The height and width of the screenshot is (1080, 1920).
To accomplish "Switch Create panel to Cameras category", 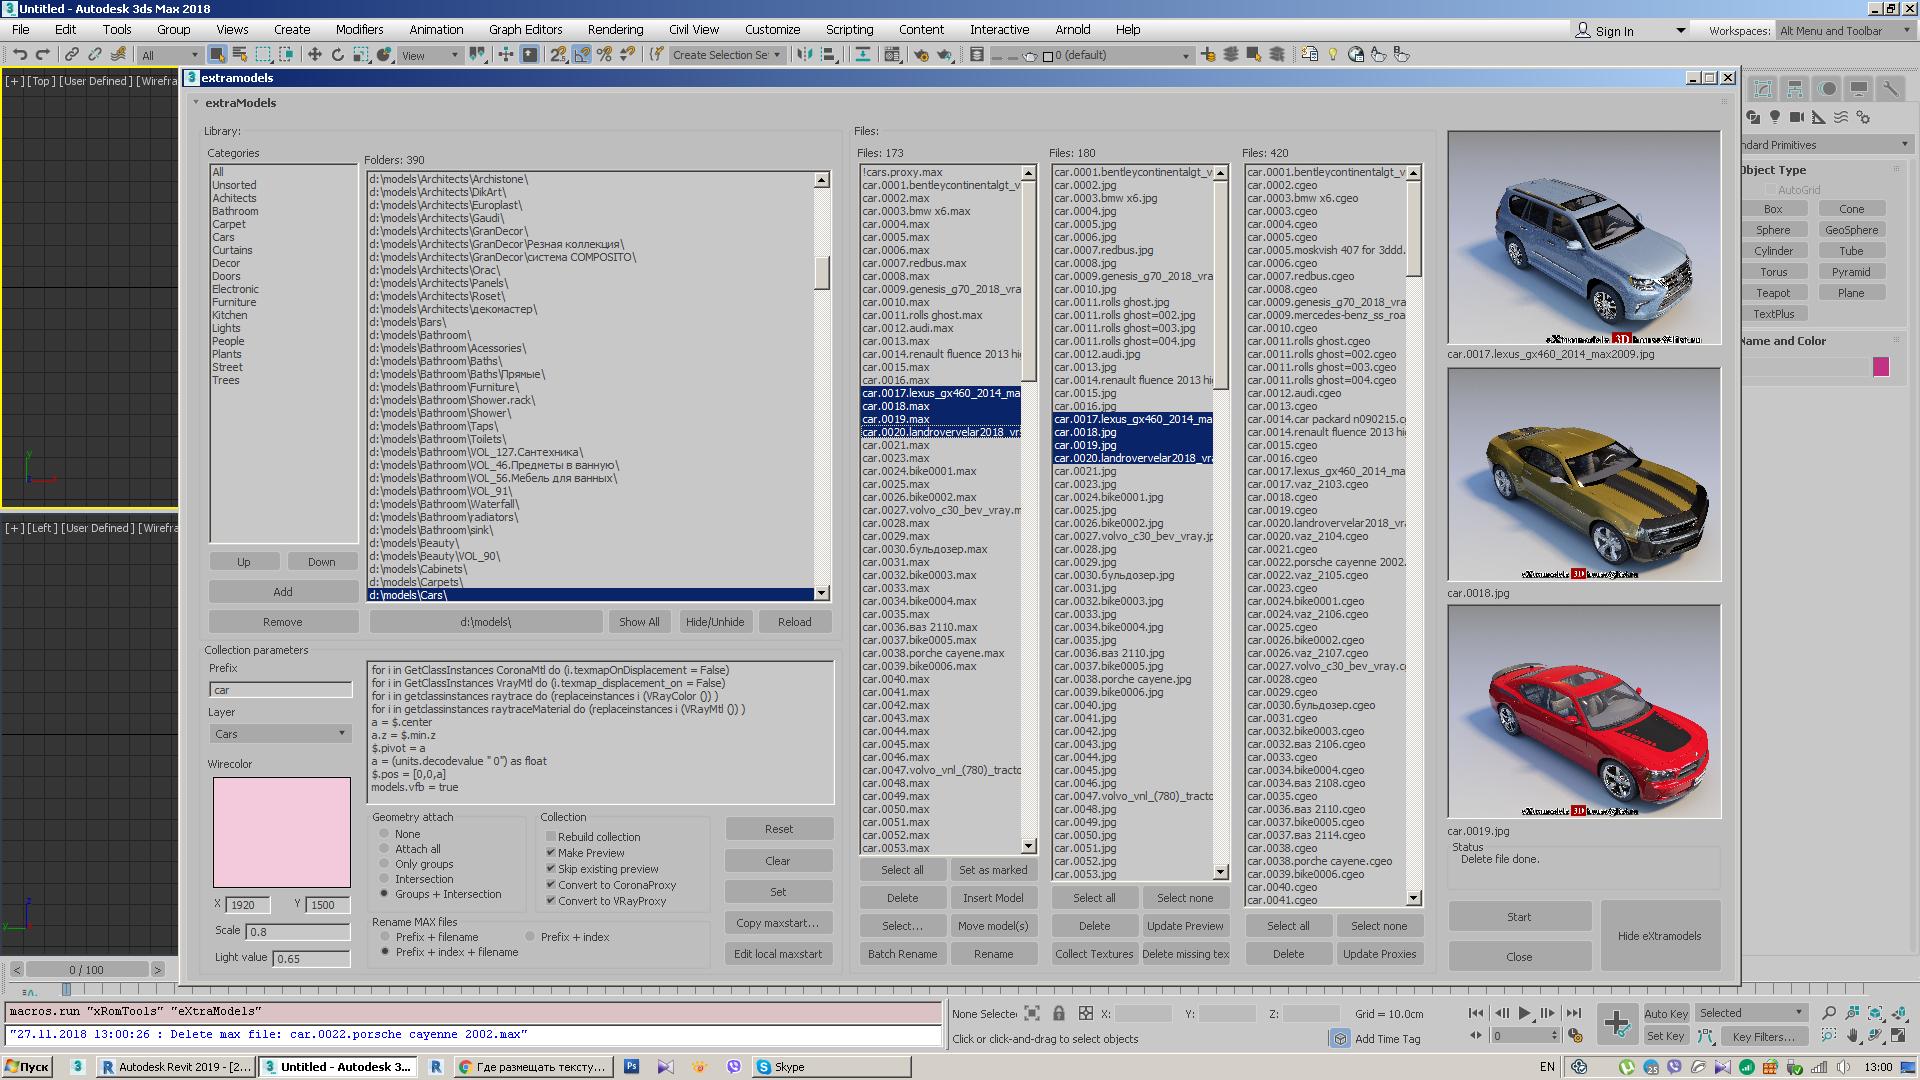I will [1797, 117].
